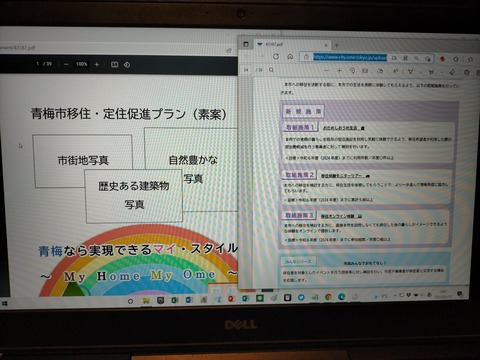Click the 歴史ある建築物 写真 box in left PDF
This screenshot has height=360, width=480.
tap(134, 195)
